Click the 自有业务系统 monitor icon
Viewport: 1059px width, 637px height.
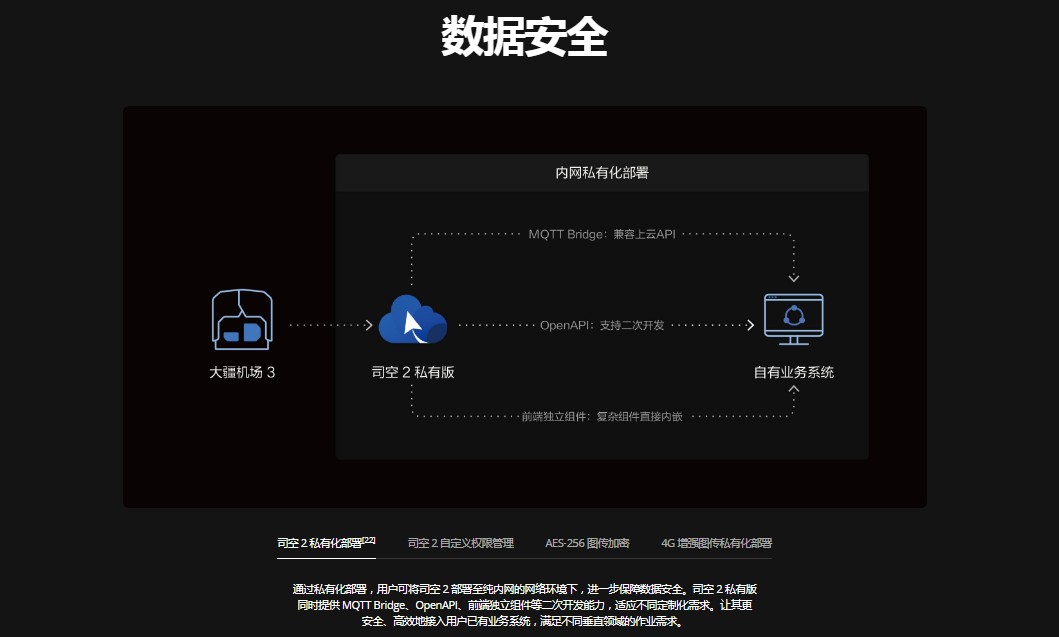[x=793, y=319]
